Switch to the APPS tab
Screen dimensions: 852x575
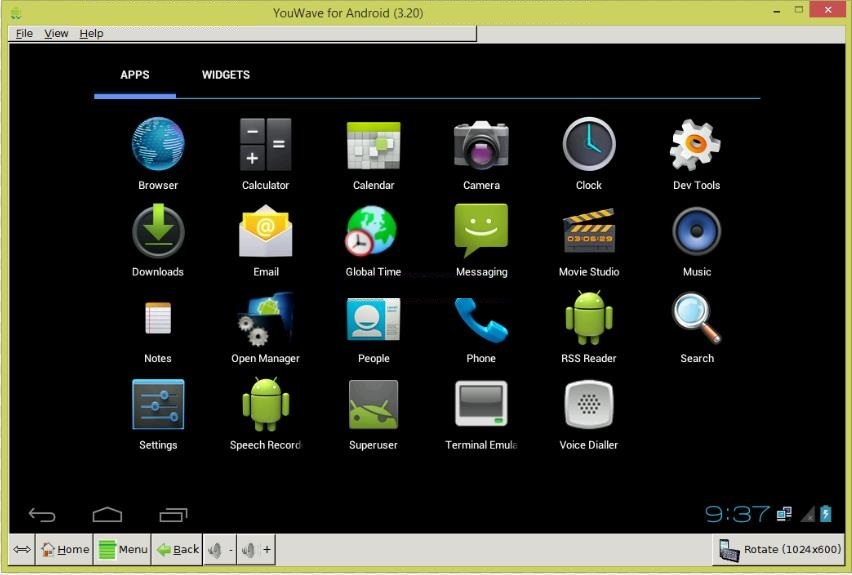click(135, 75)
